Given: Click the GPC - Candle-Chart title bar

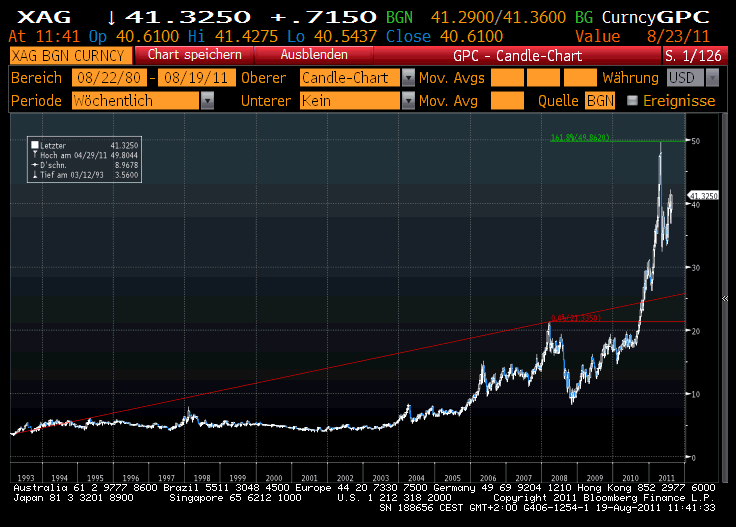Looking at the screenshot, I should click(x=517, y=56).
